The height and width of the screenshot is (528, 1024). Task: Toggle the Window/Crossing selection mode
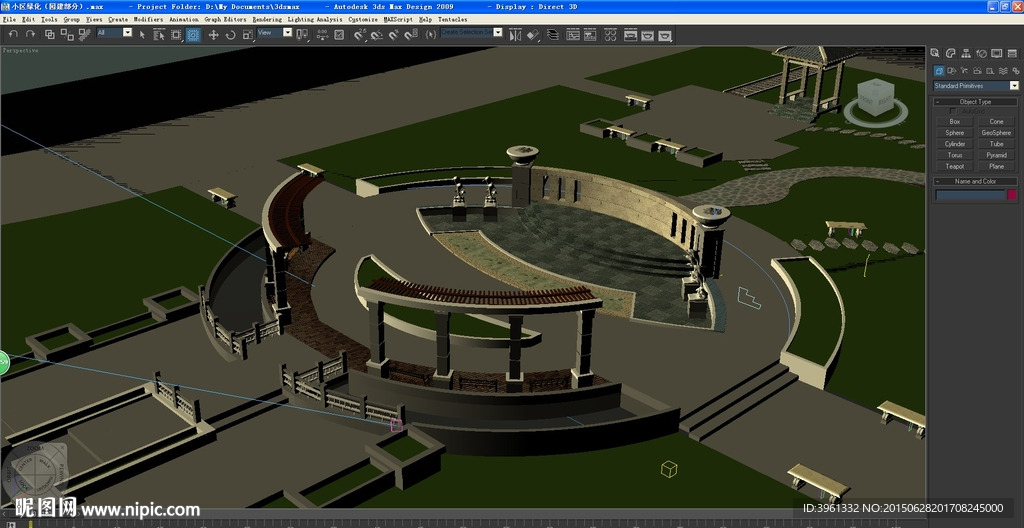point(193,34)
